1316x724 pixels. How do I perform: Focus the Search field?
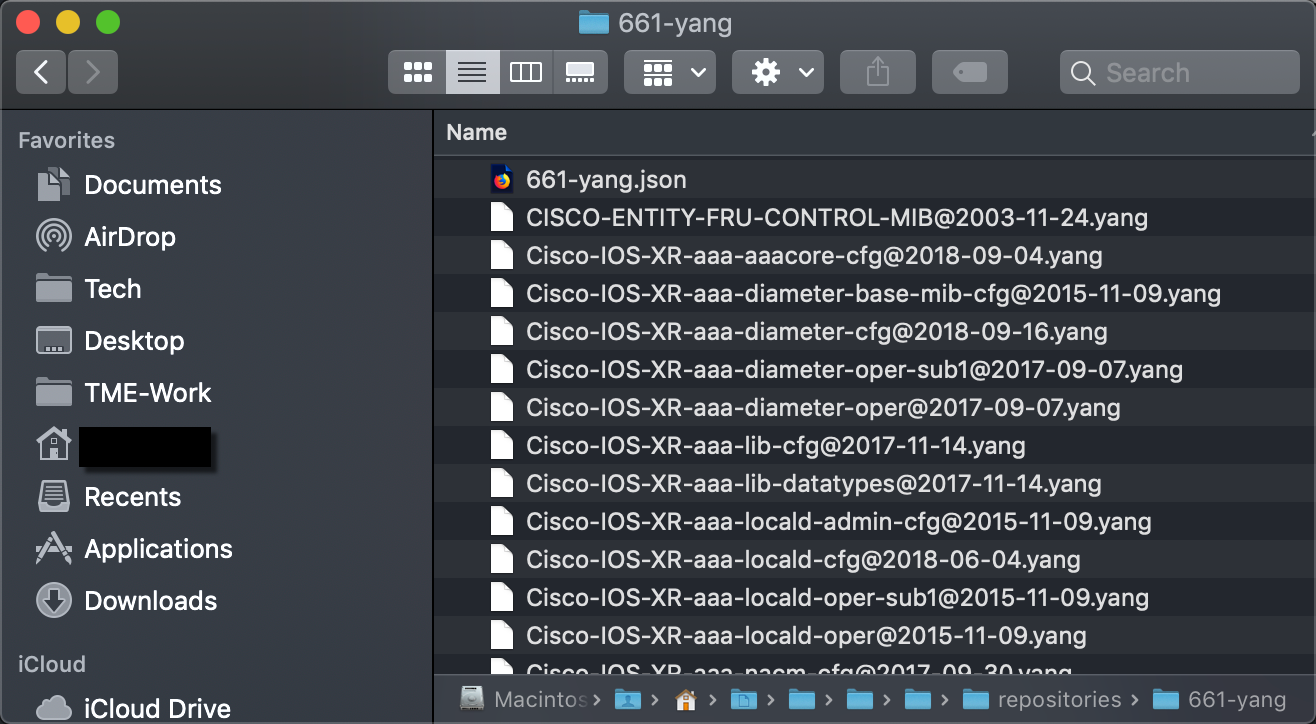1180,72
